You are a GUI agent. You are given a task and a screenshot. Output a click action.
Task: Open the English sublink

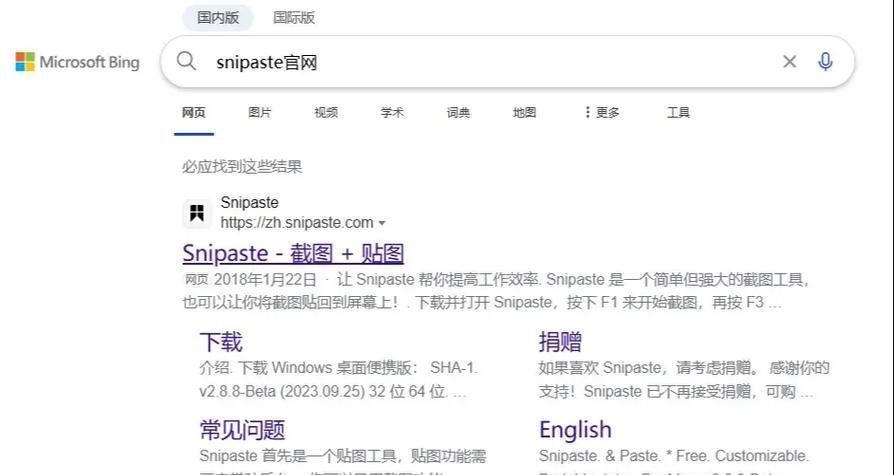point(575,430)
